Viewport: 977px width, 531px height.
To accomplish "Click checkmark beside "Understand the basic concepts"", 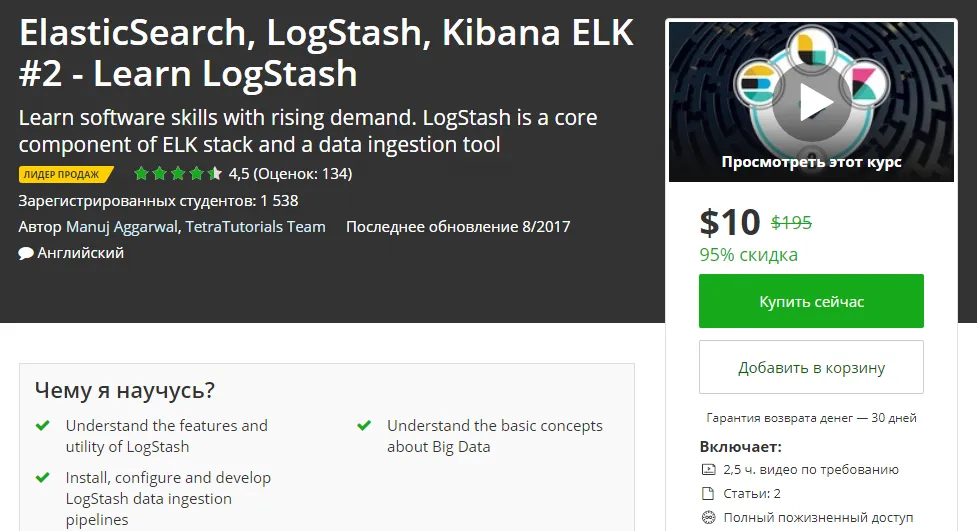I will (x=364, y=426).
